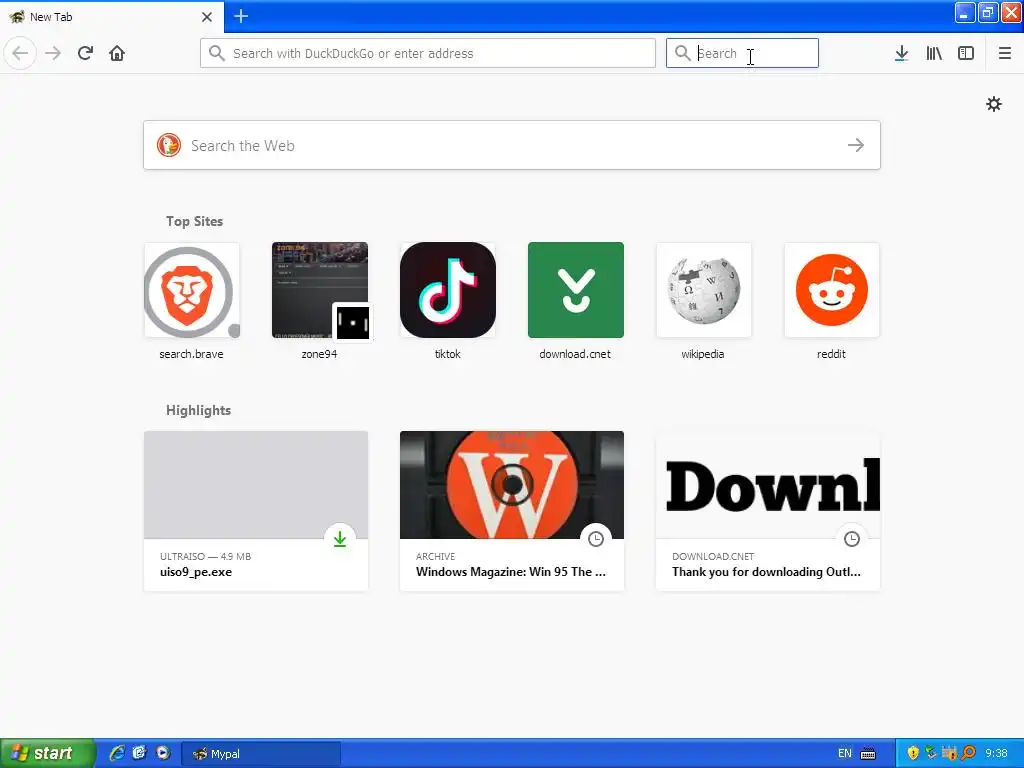The width and height of the screenshot is (1024, 768).
Task: Open the library bookshelf icon
Action: 934,53
